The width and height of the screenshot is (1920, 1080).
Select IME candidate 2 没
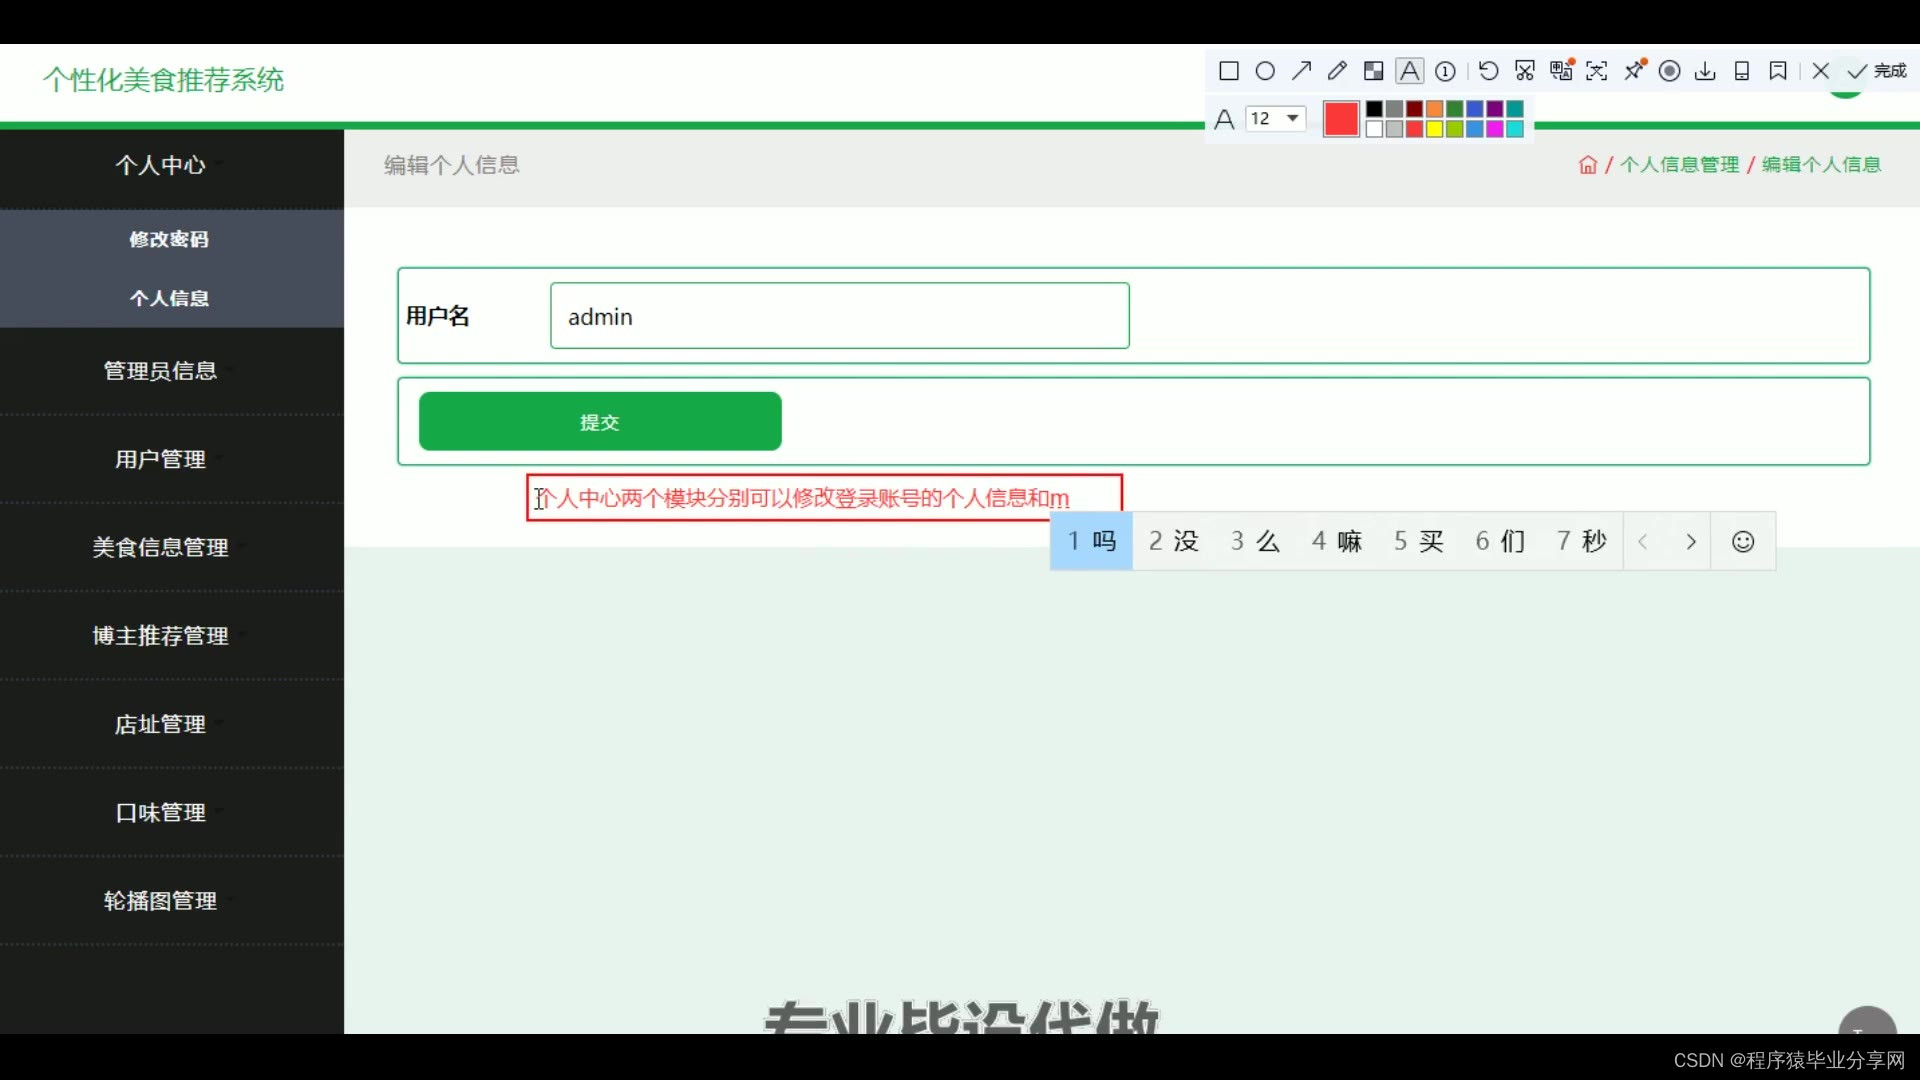1173,541
